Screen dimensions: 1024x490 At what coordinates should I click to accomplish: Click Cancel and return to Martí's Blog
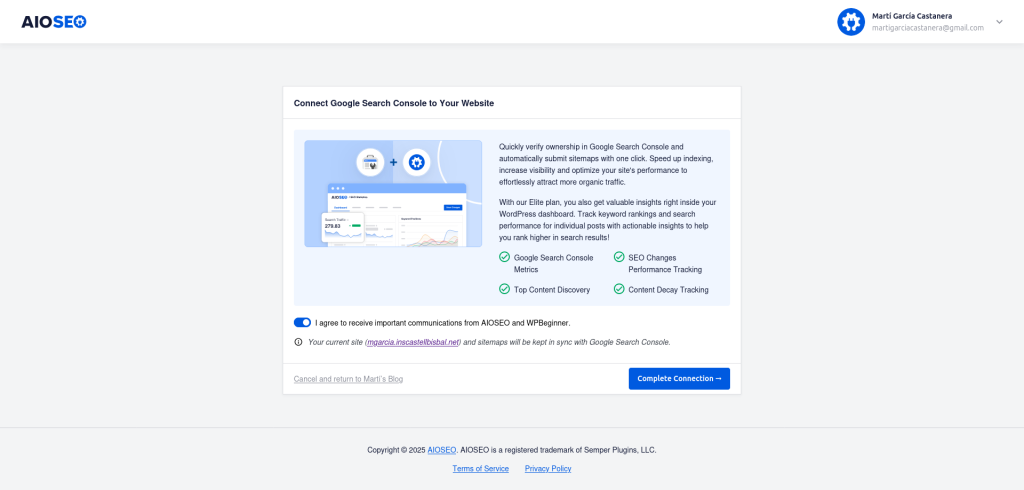pos(348,379)
